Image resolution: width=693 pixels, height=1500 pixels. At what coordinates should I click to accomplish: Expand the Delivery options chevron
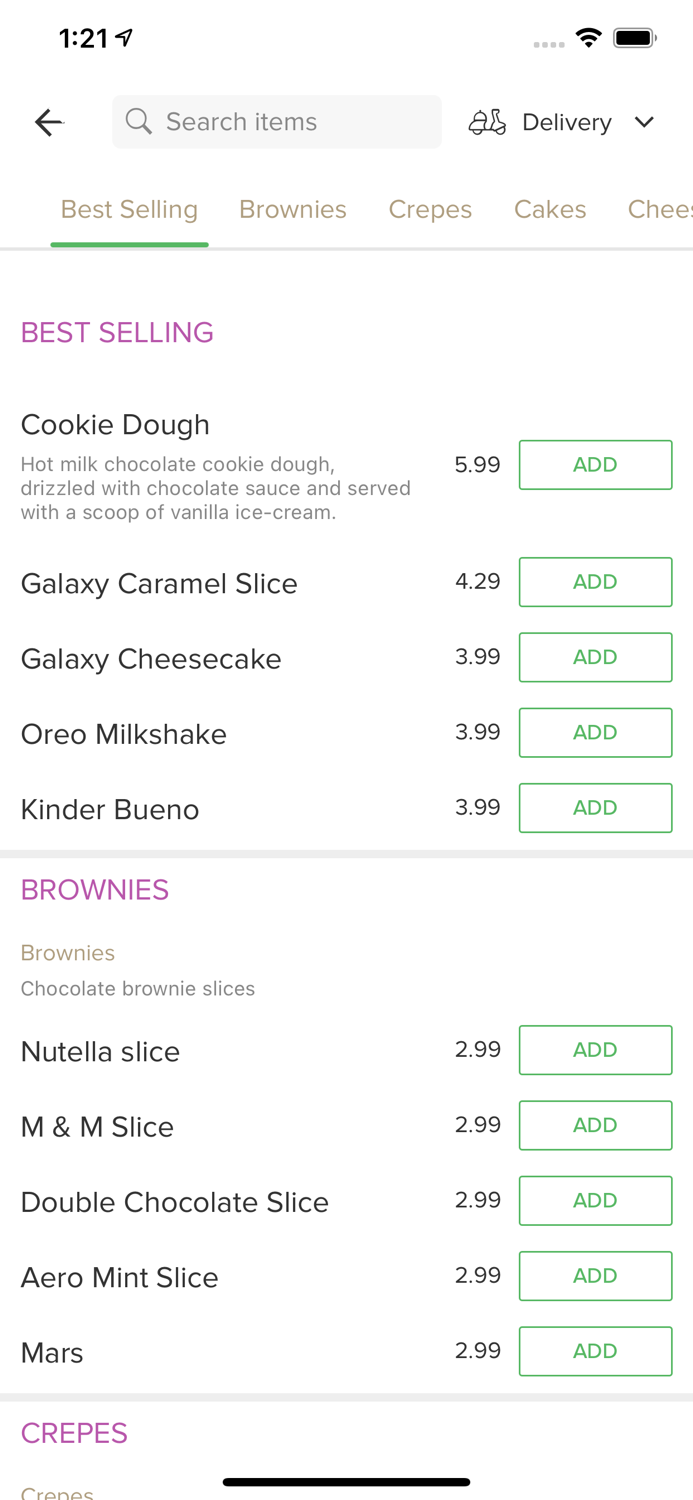coord(645,122)
